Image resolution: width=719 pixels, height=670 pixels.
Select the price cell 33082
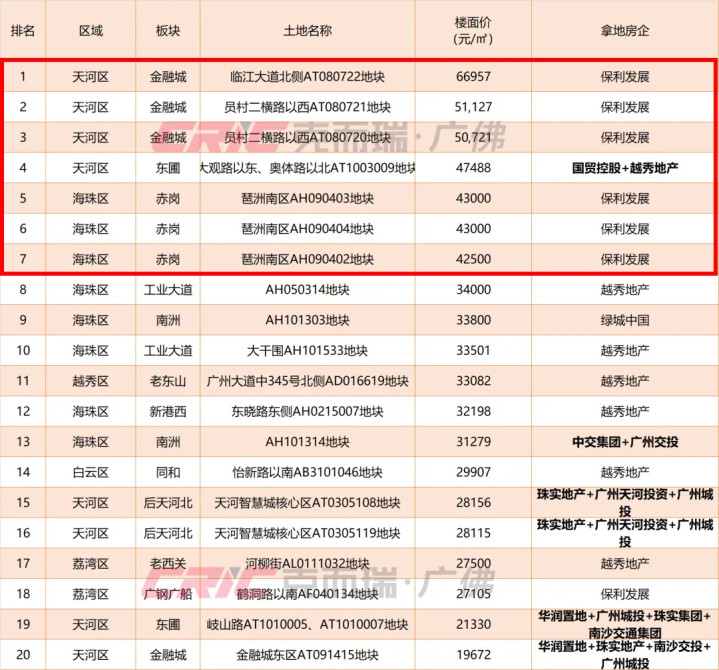[473, 381]
